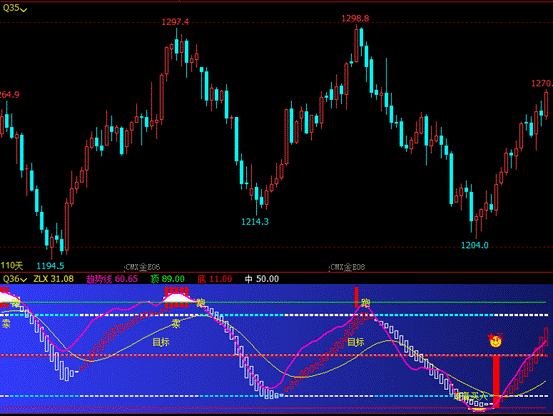Open the Q35 indicator dropdown
This screenshot has height=416, width=553.
[14, 8]
